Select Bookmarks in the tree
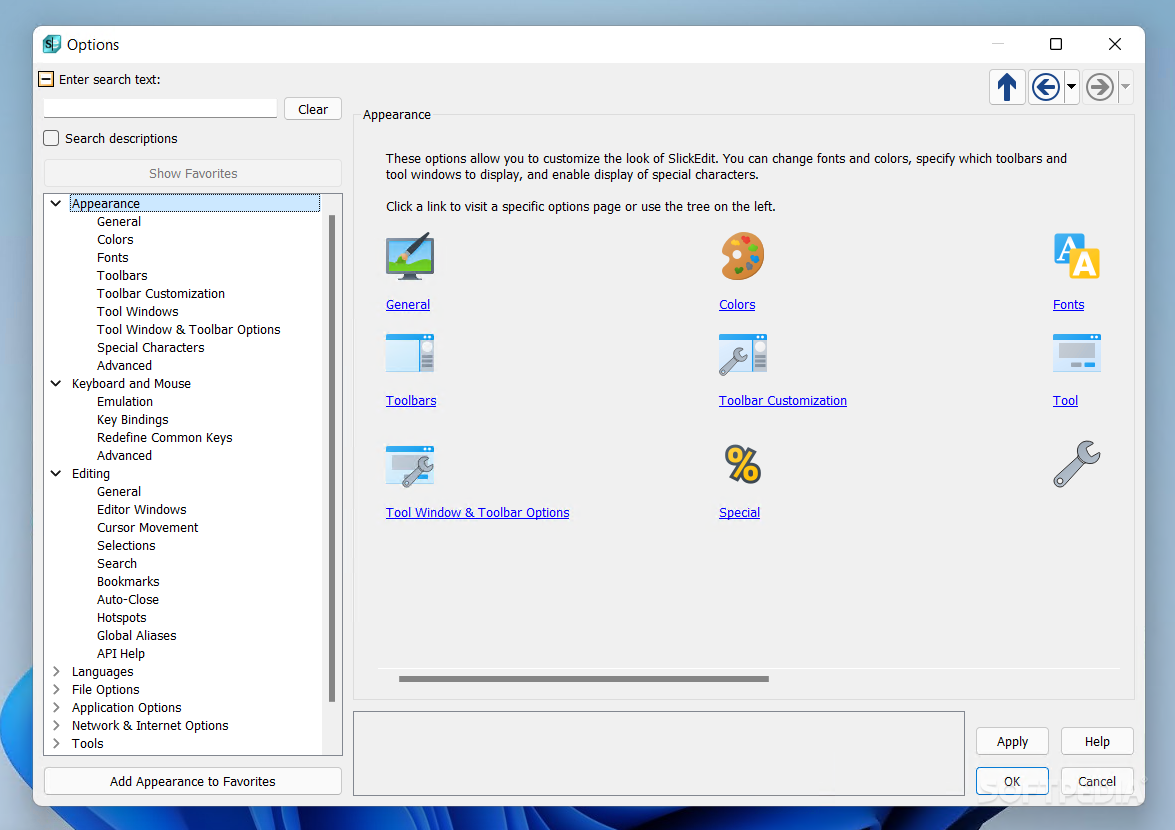The height and width of the screenshot is (830, 1175). coord(127,581)
